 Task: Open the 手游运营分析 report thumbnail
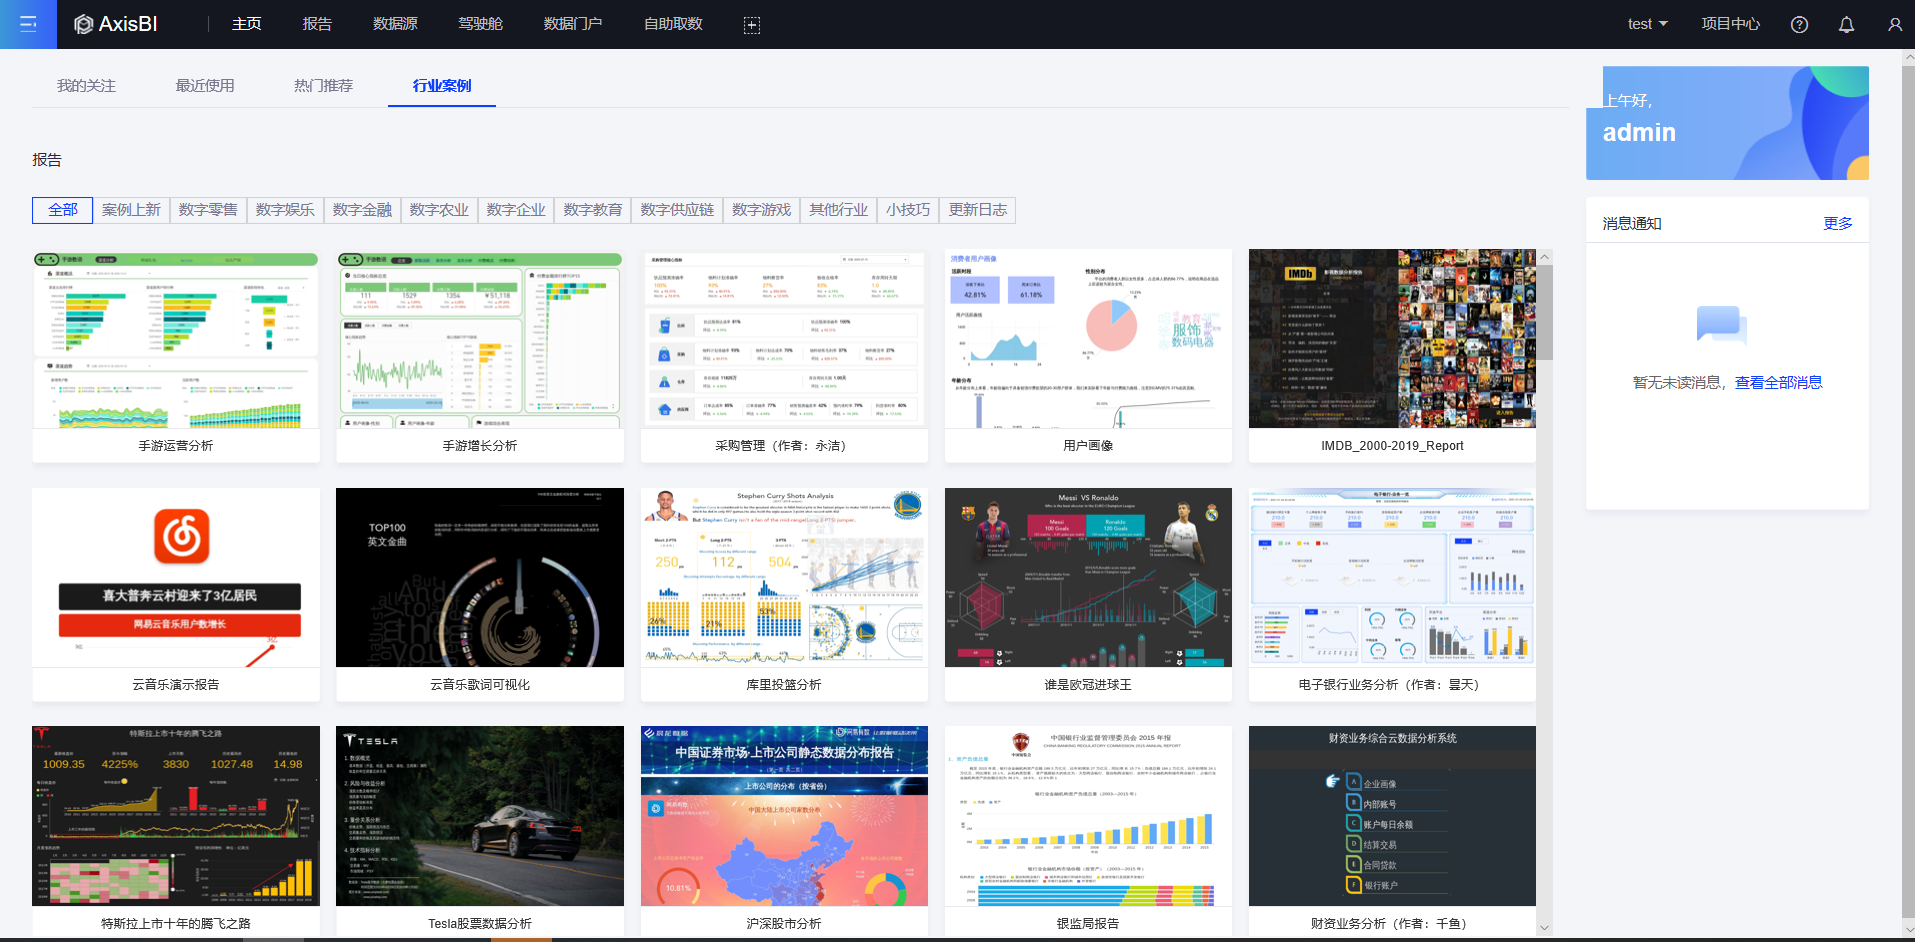tap(176, 339)
